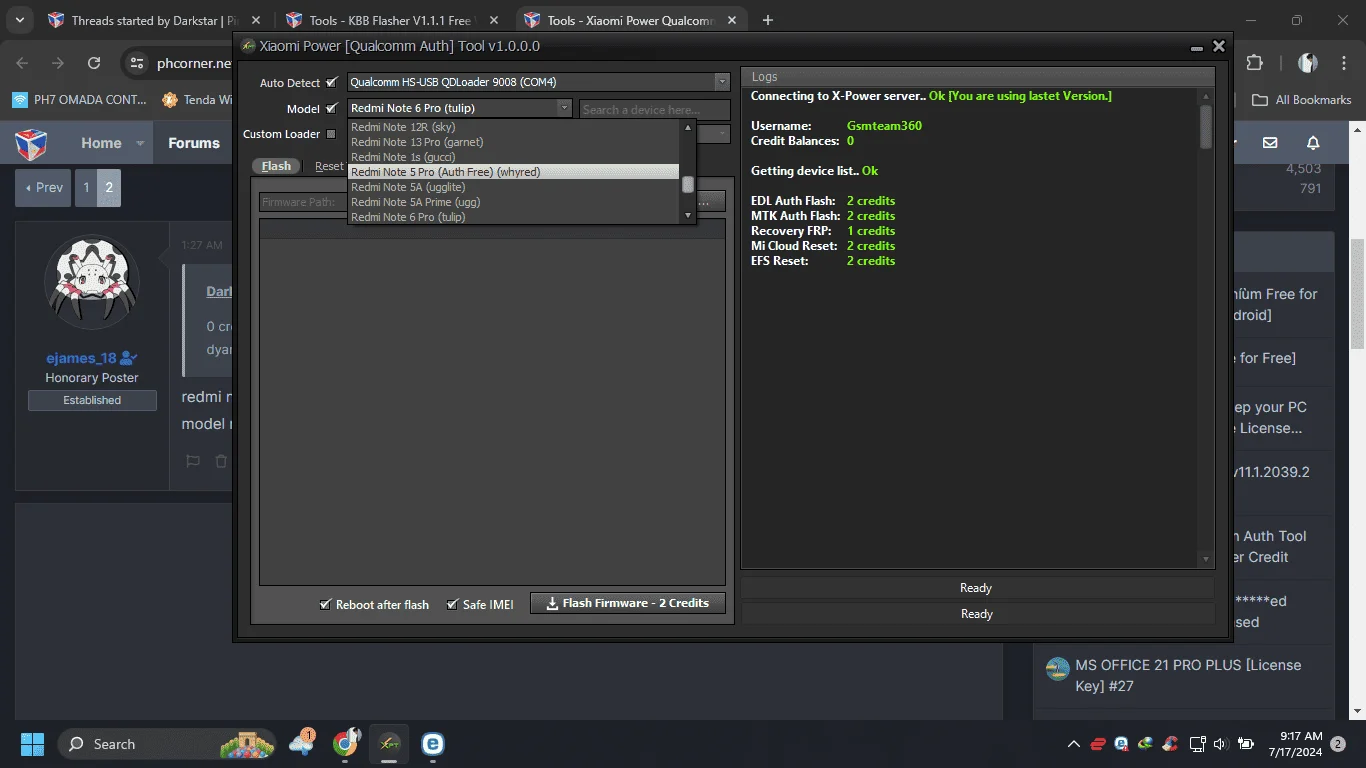This screenshot has width=1366, height=768.
Task: Select Redmi Note 13 Pro (garnet)
Action: point(514,142)
